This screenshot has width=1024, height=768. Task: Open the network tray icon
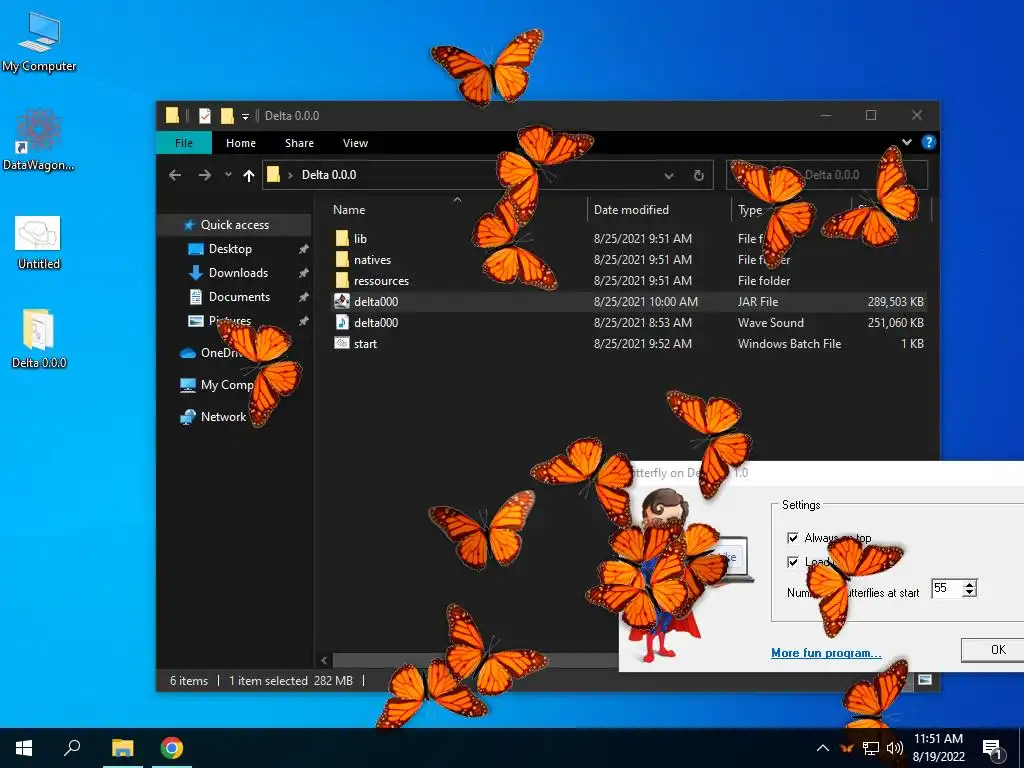click(871, 748)
